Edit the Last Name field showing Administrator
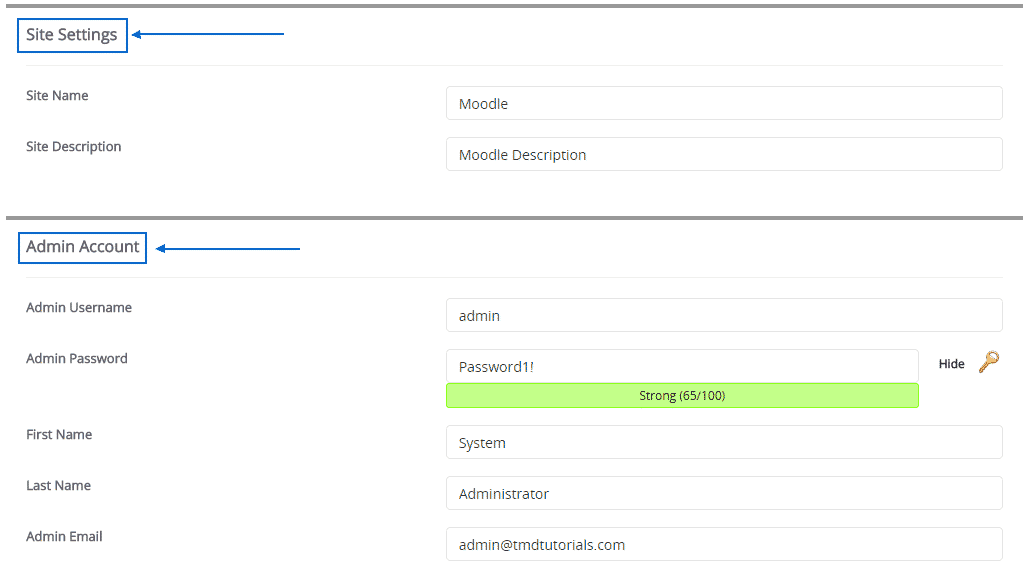 point(723,493)
